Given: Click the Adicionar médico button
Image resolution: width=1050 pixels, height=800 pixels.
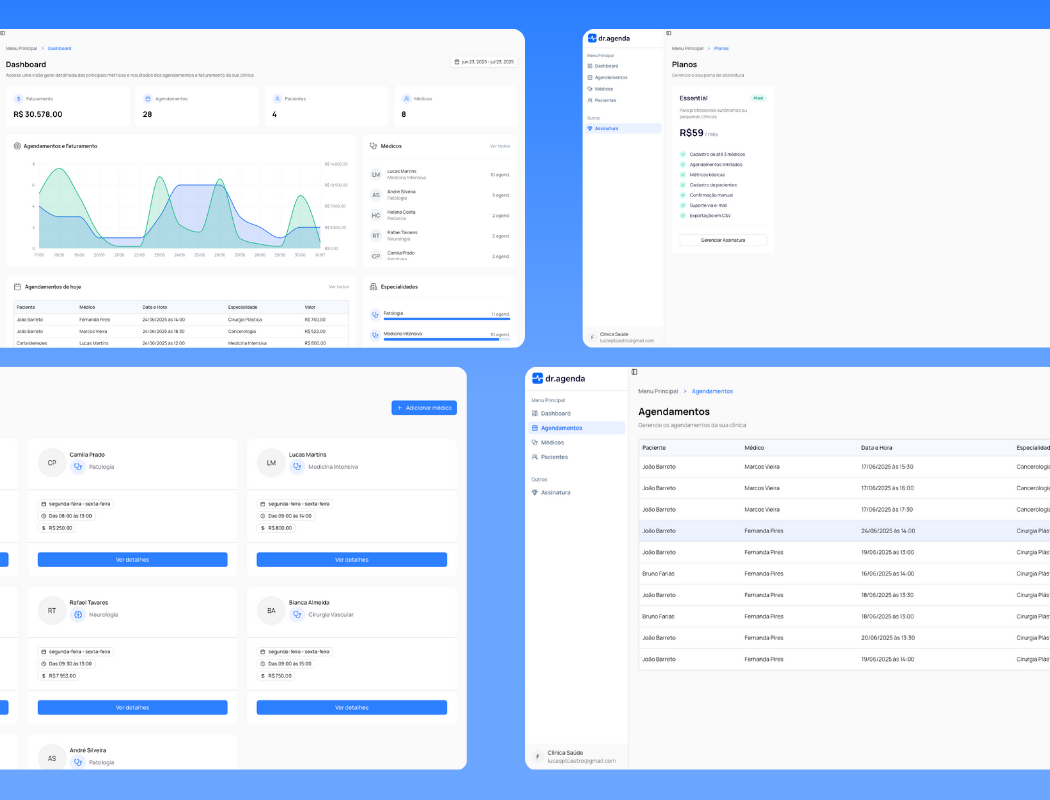Looking at the screenshot, I should pos(424,408).
